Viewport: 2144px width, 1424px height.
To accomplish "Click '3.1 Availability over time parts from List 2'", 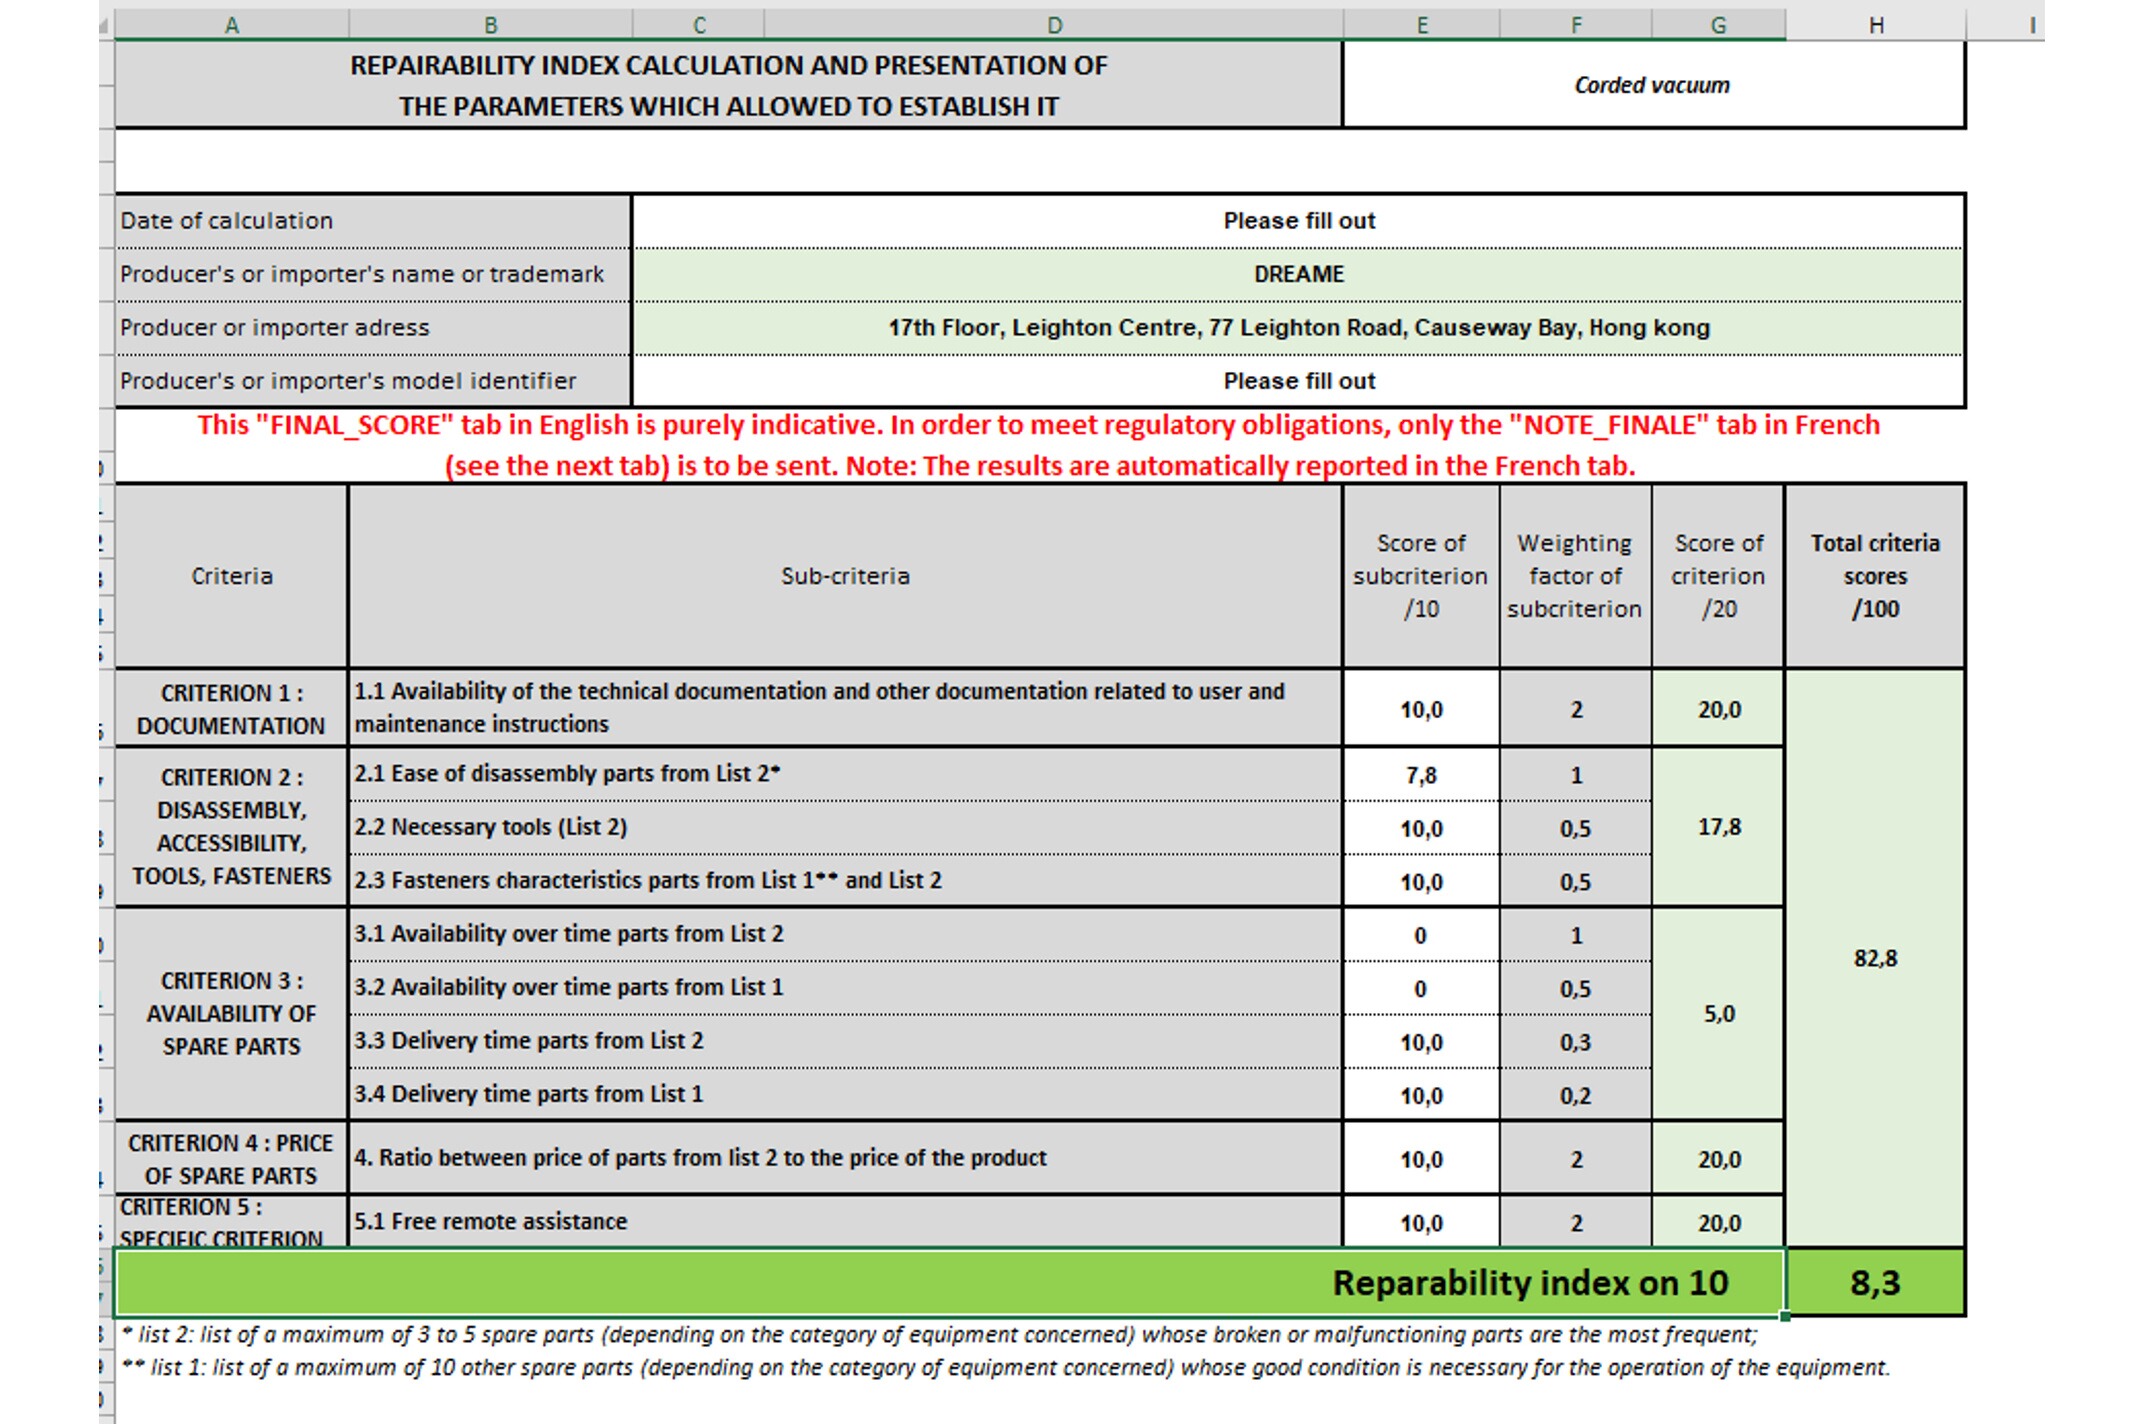I will tap(569, 934).
